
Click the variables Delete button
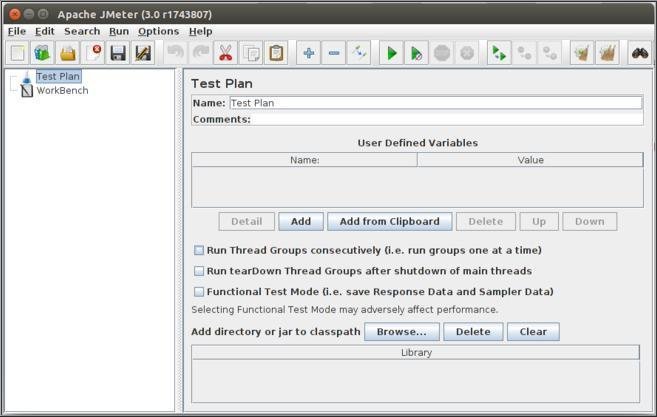[486, 221]
